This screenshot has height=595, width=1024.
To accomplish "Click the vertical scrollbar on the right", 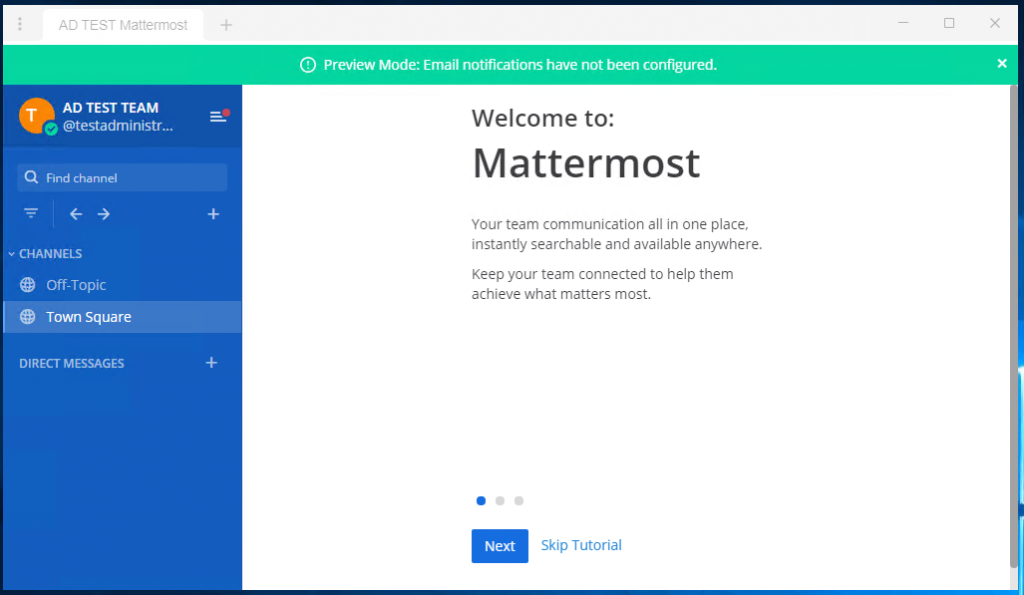I will tap(1013, 327).
